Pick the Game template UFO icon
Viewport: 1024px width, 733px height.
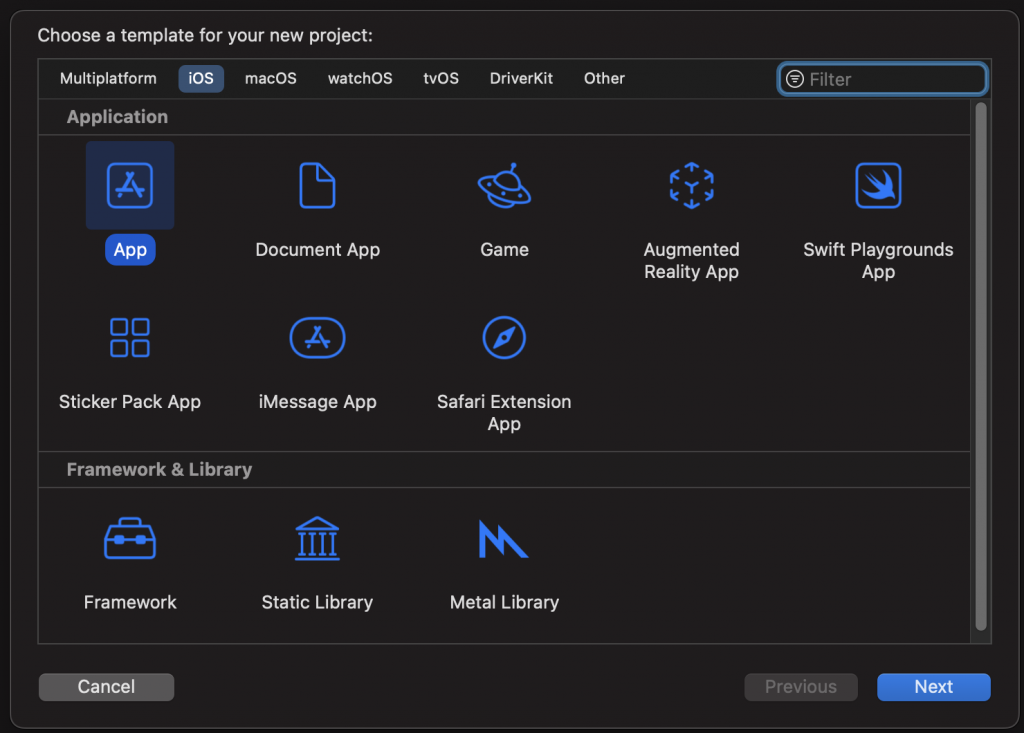(x=504, y=186)
